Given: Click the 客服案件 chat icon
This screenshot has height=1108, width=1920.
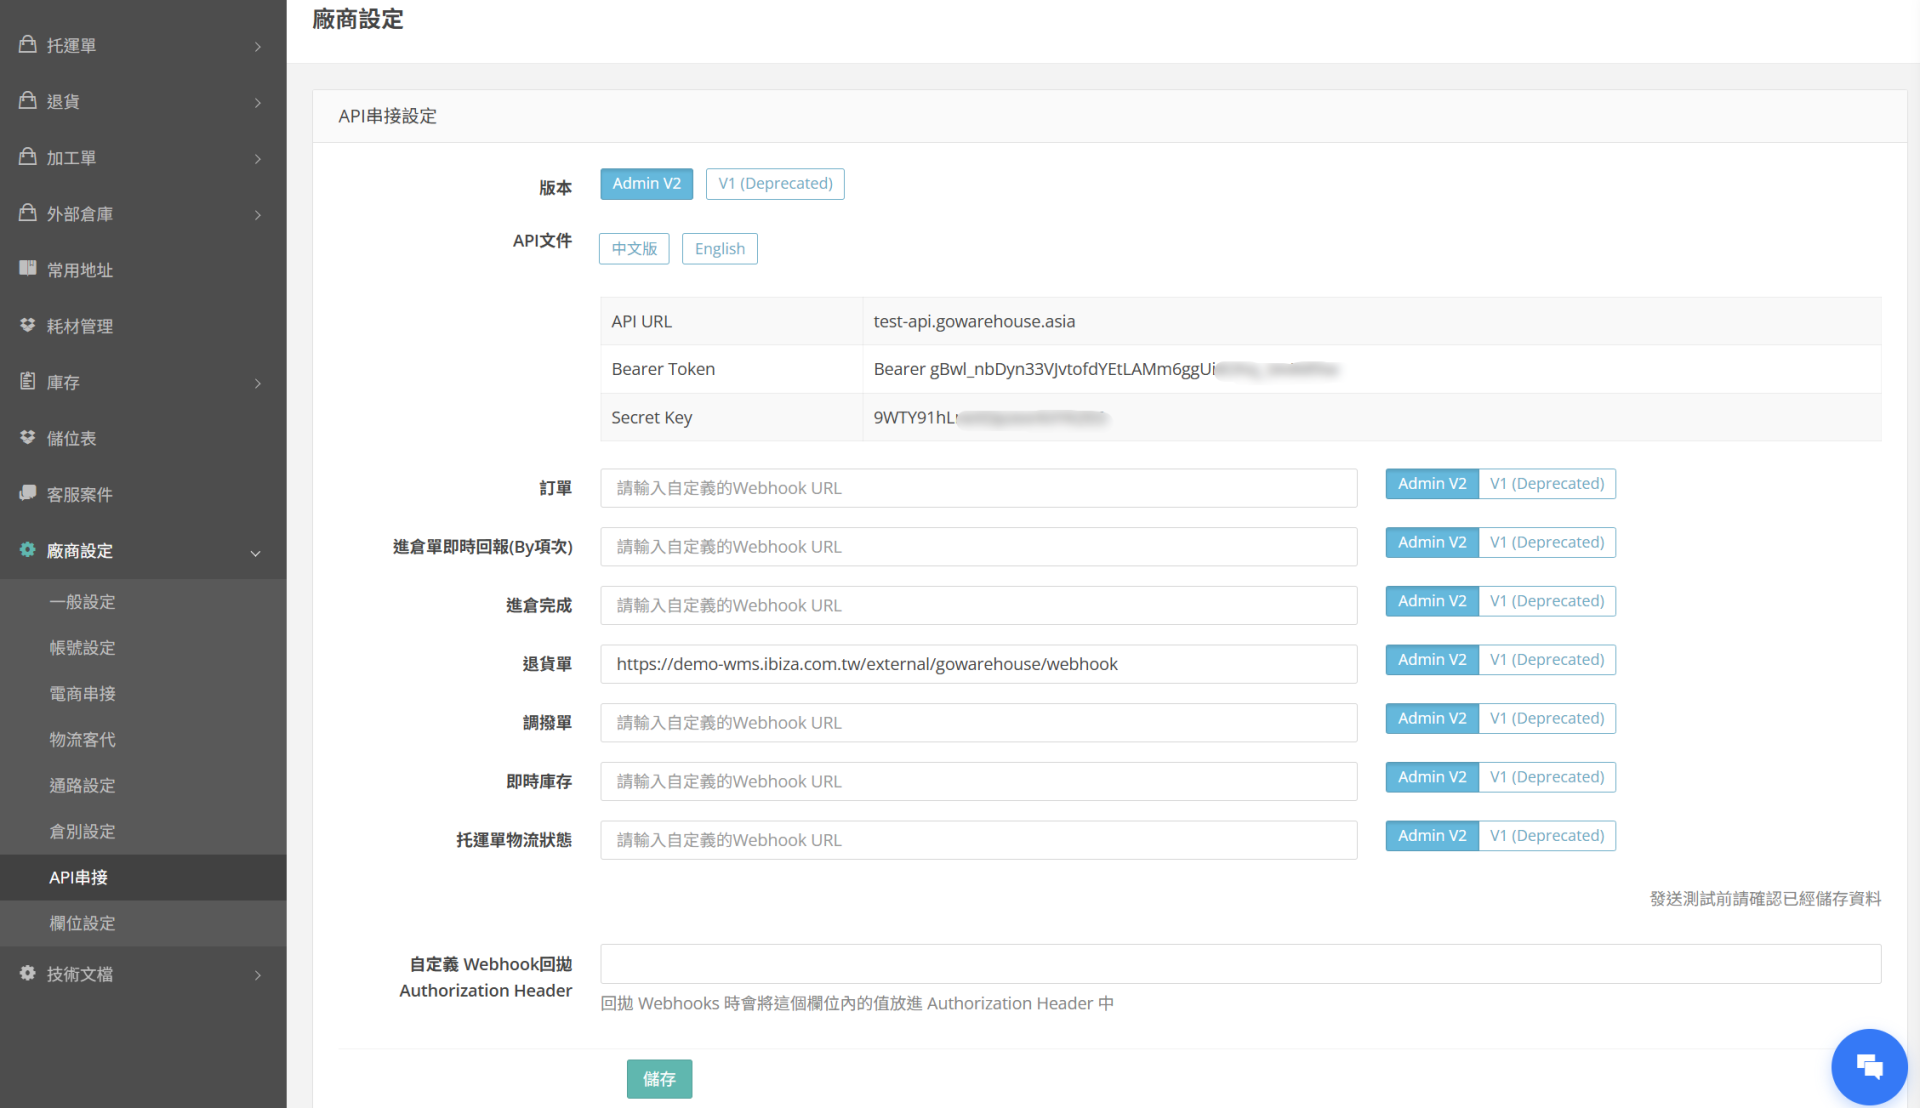Looking at the screenshot, I should click(28, 493).
